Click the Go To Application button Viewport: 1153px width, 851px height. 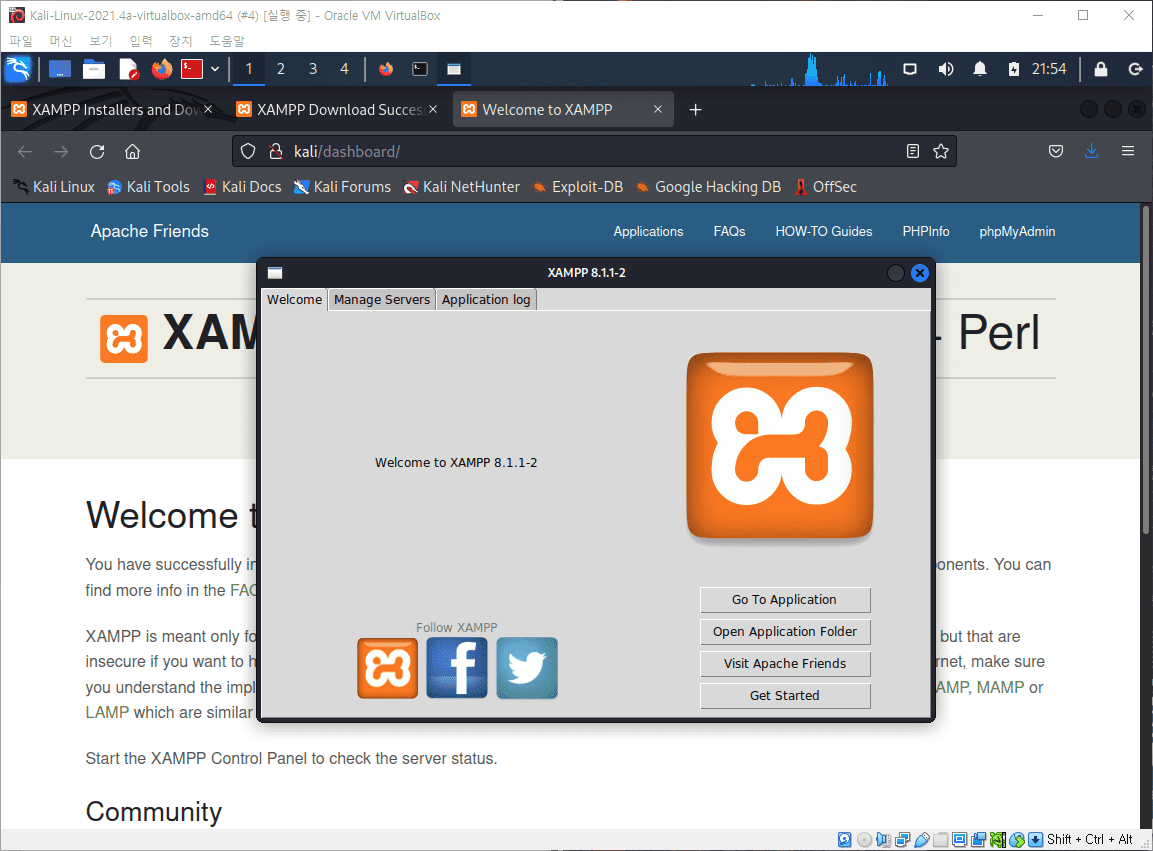[x=785, y=600]
